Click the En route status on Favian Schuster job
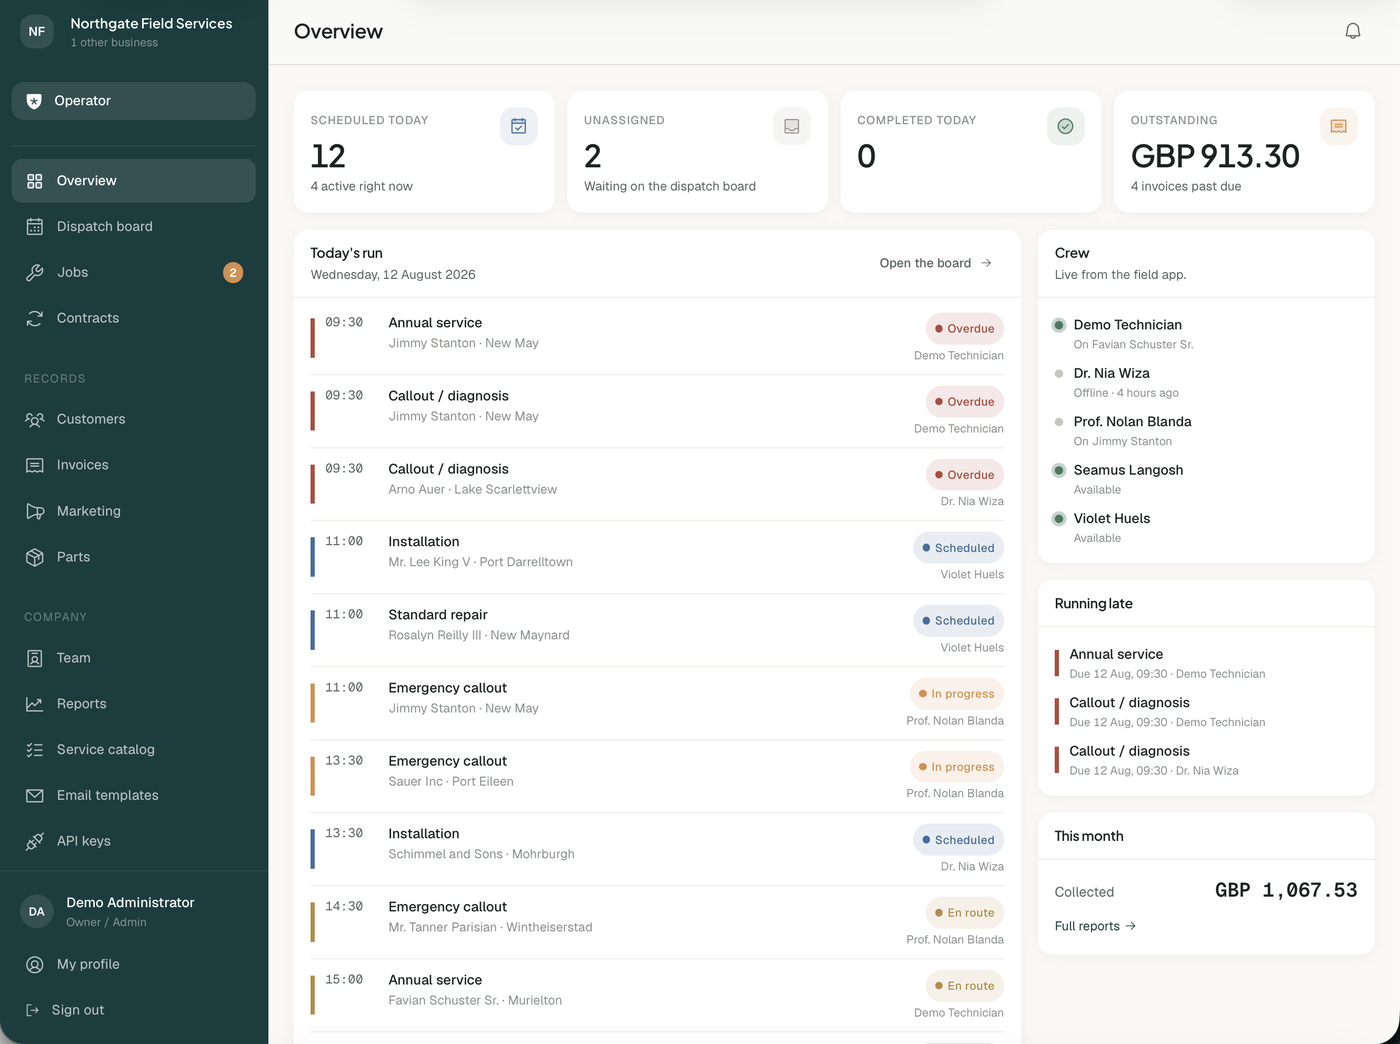 point(965,986)
